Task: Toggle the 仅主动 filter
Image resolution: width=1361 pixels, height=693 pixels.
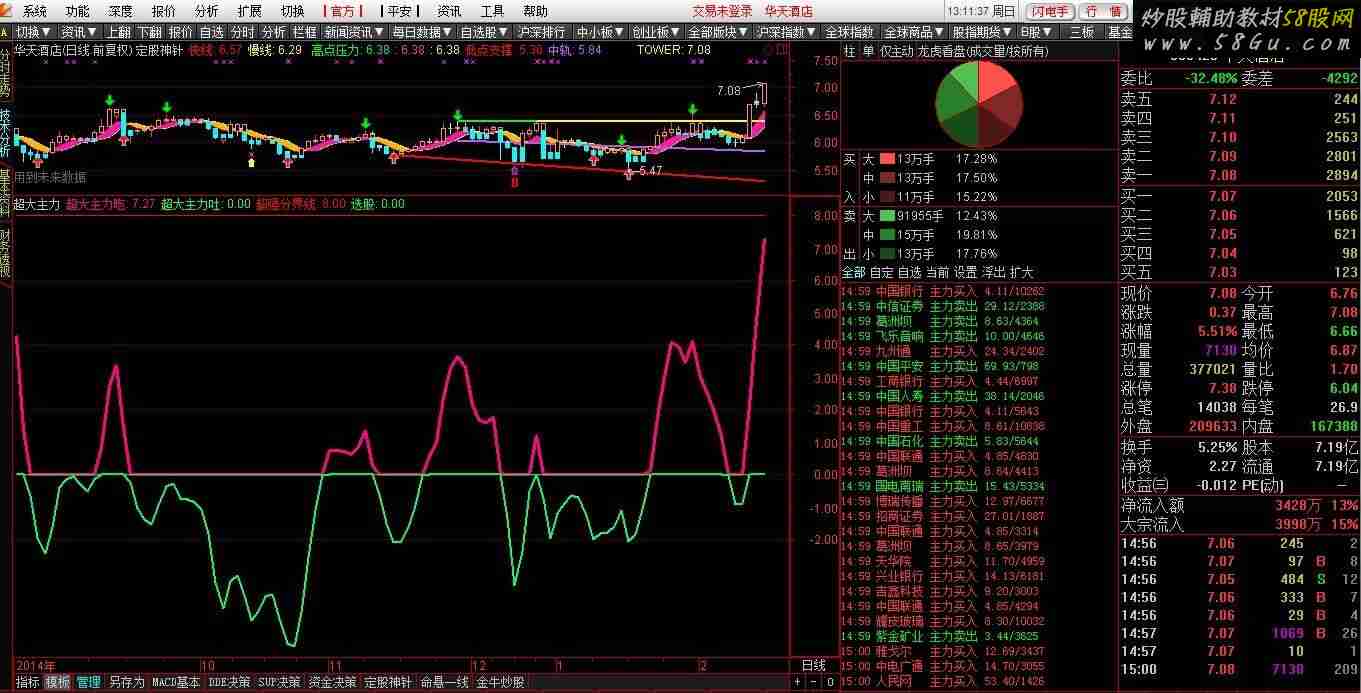Action: [x=897, y=51]
